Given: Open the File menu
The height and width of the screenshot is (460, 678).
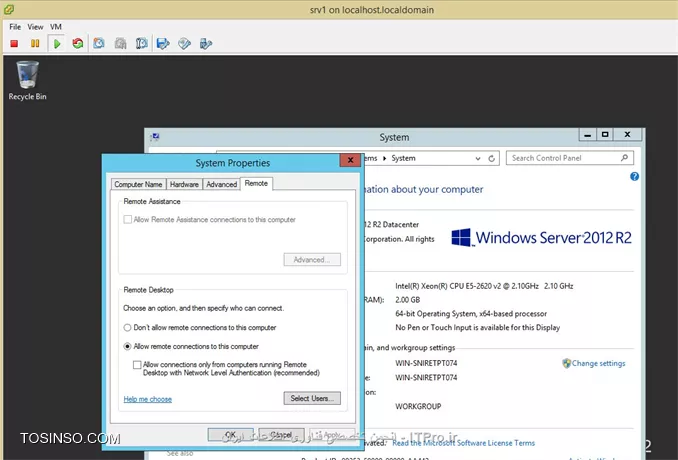Looking at the screenshot, I should pos(15,27).
